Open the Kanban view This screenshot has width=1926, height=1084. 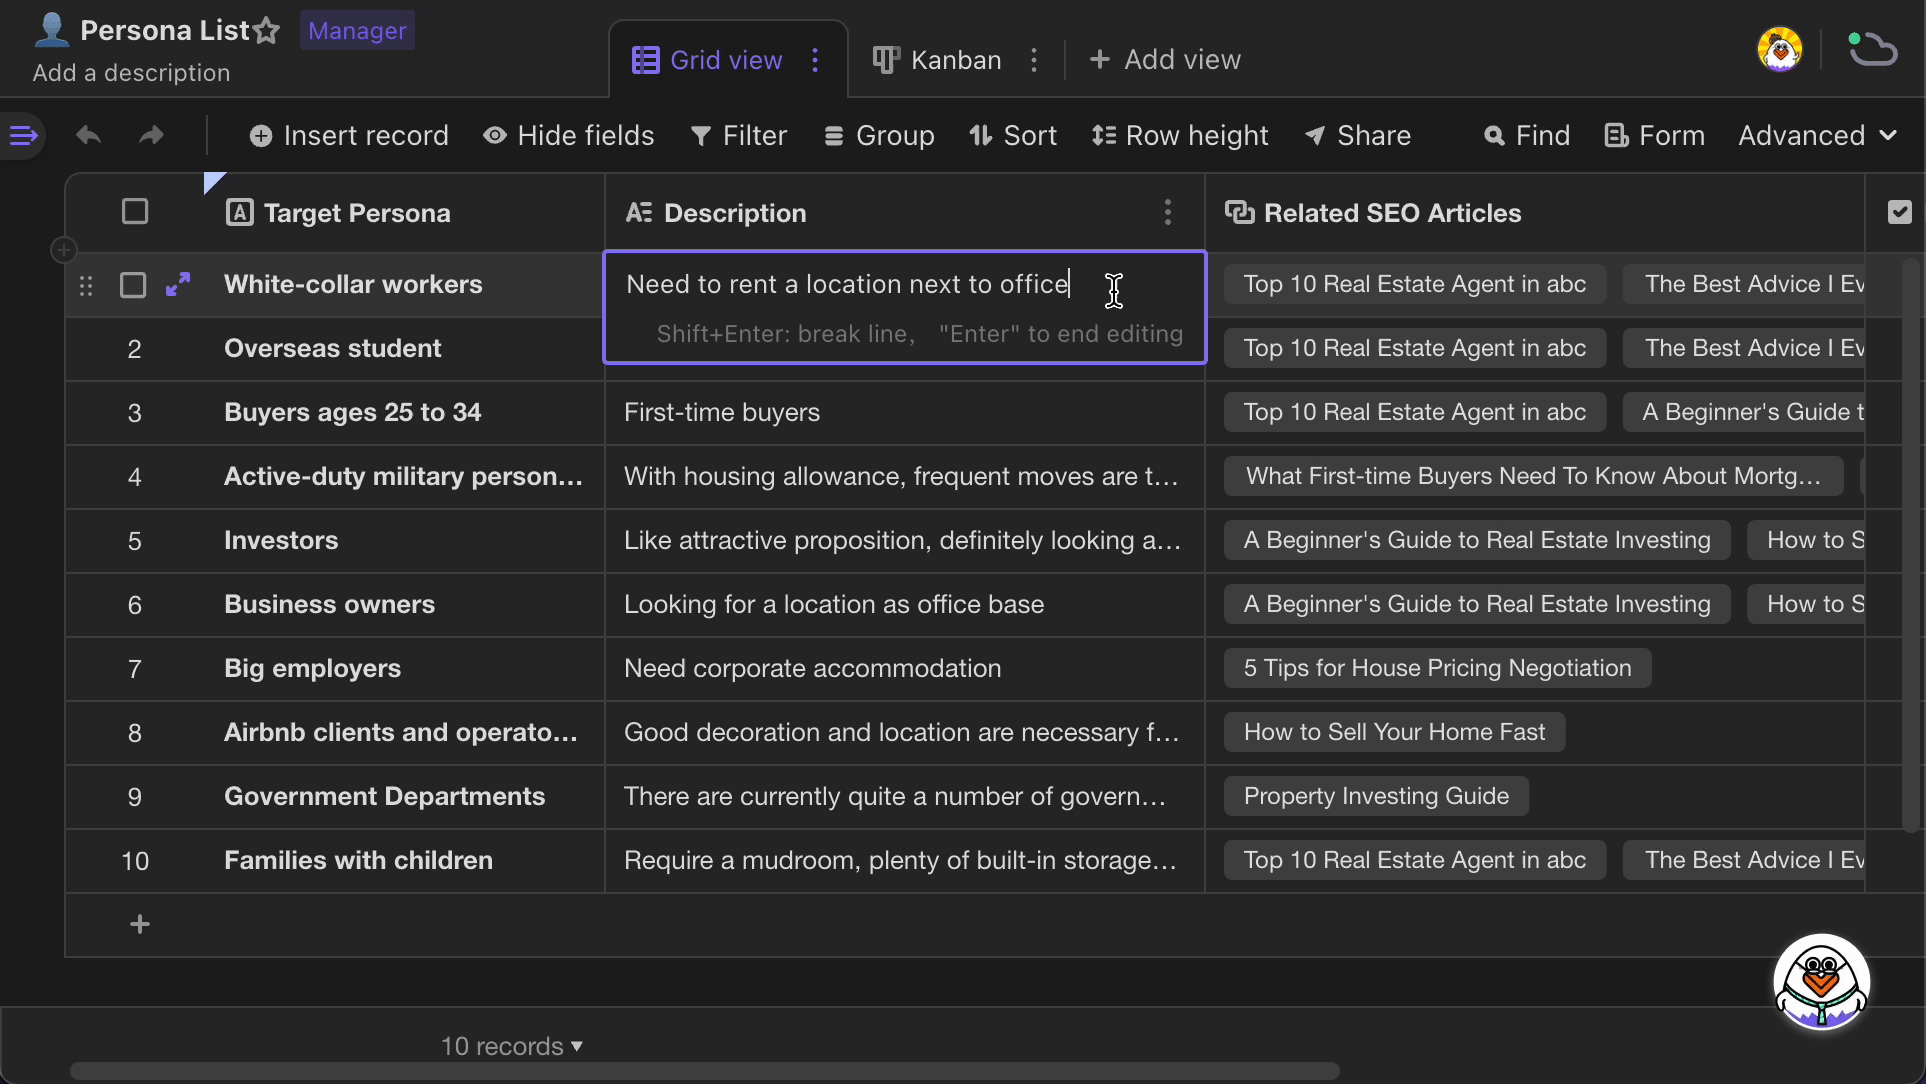pos(938,58)
